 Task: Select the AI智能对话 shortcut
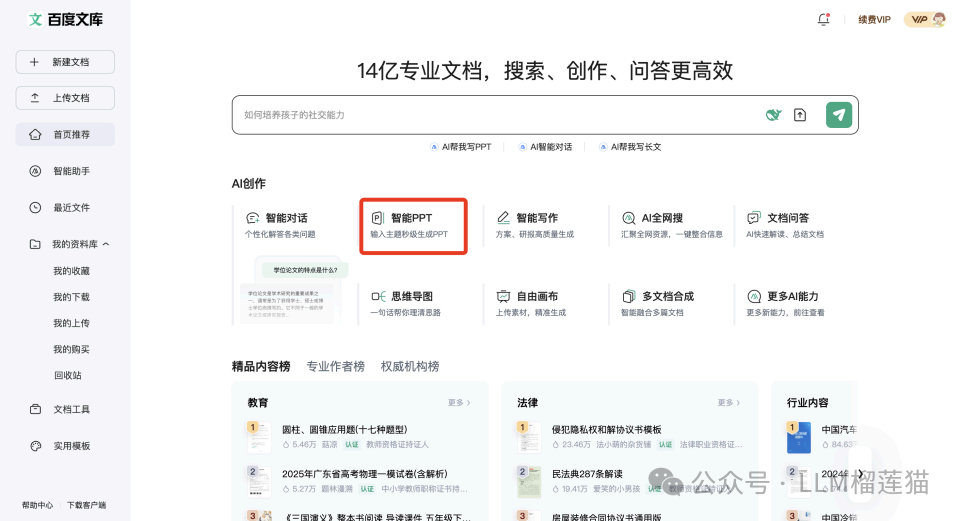tap(546, 147)
